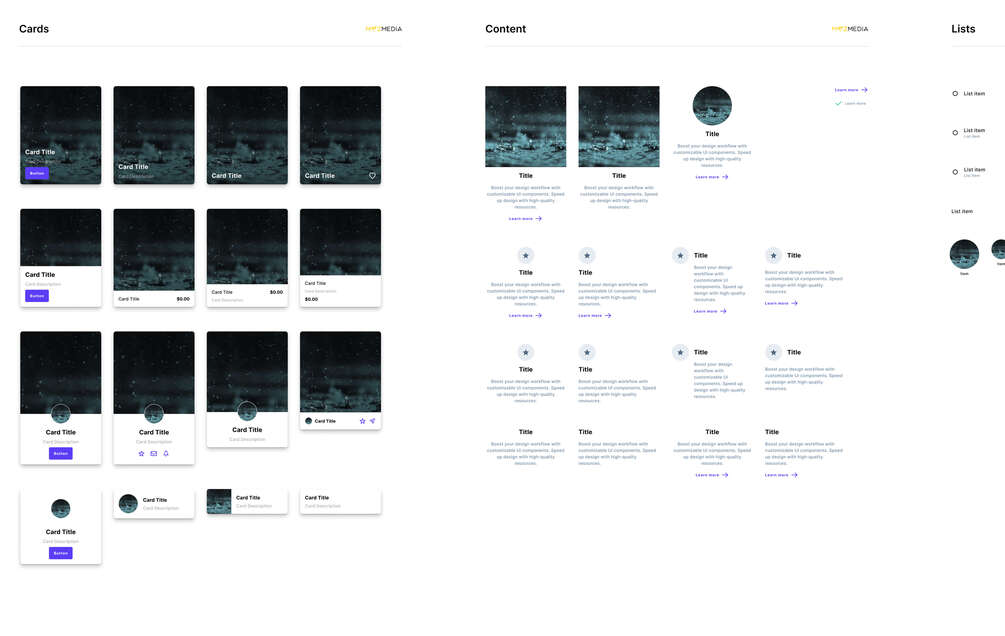Click the Button on the imageless avatar card
The image size is (1005, 636).
point(61,553)
